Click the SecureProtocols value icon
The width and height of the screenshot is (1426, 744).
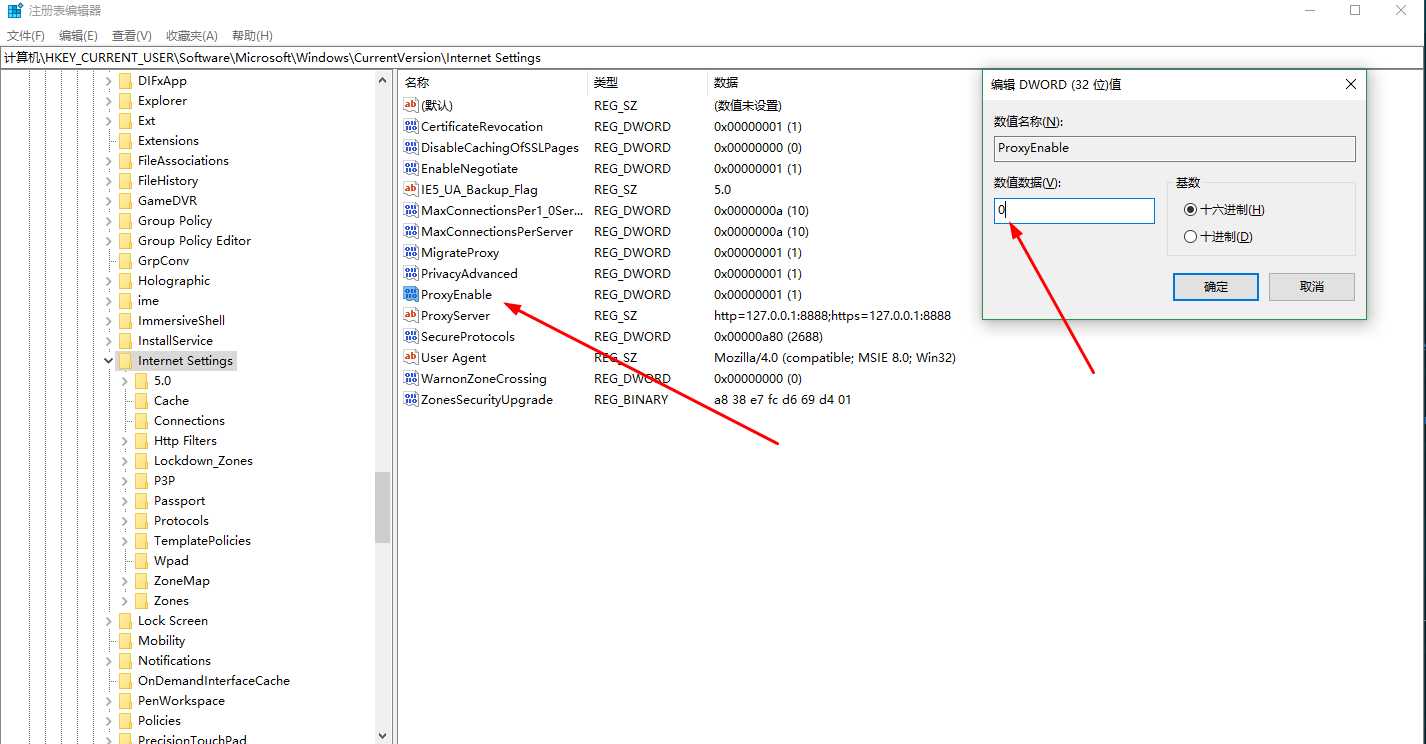pos(410,336)
